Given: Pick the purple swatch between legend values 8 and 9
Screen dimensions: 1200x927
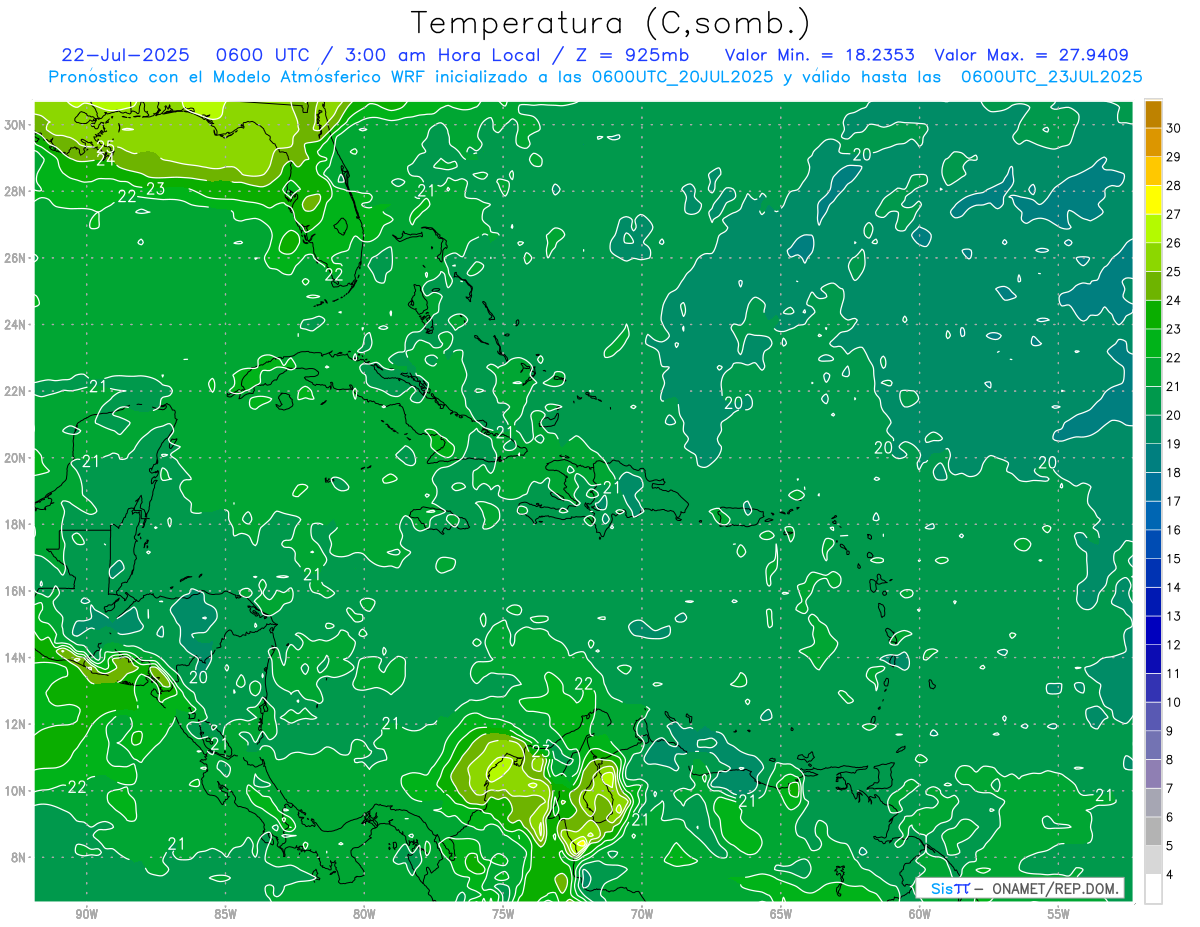Looking at the screenshot, I should pos(1154,745).
